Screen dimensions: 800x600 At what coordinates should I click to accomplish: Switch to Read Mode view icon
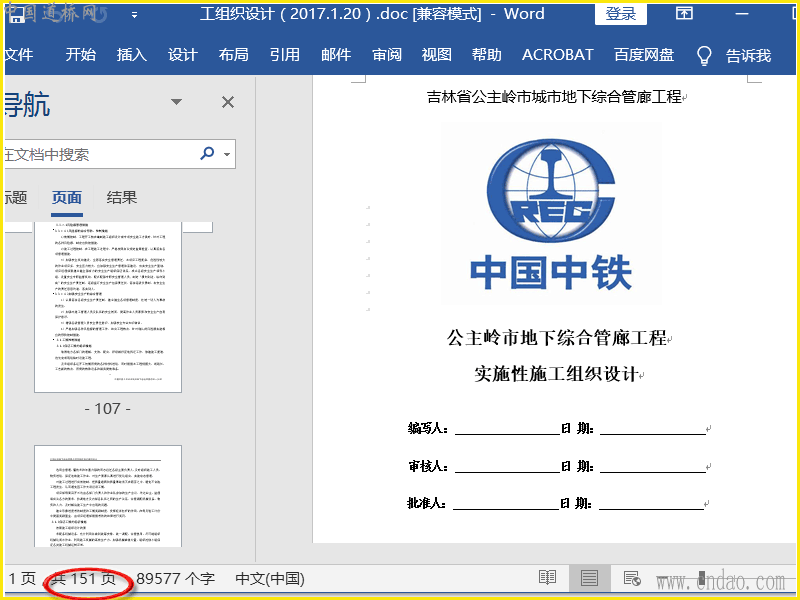pos(547,578)
